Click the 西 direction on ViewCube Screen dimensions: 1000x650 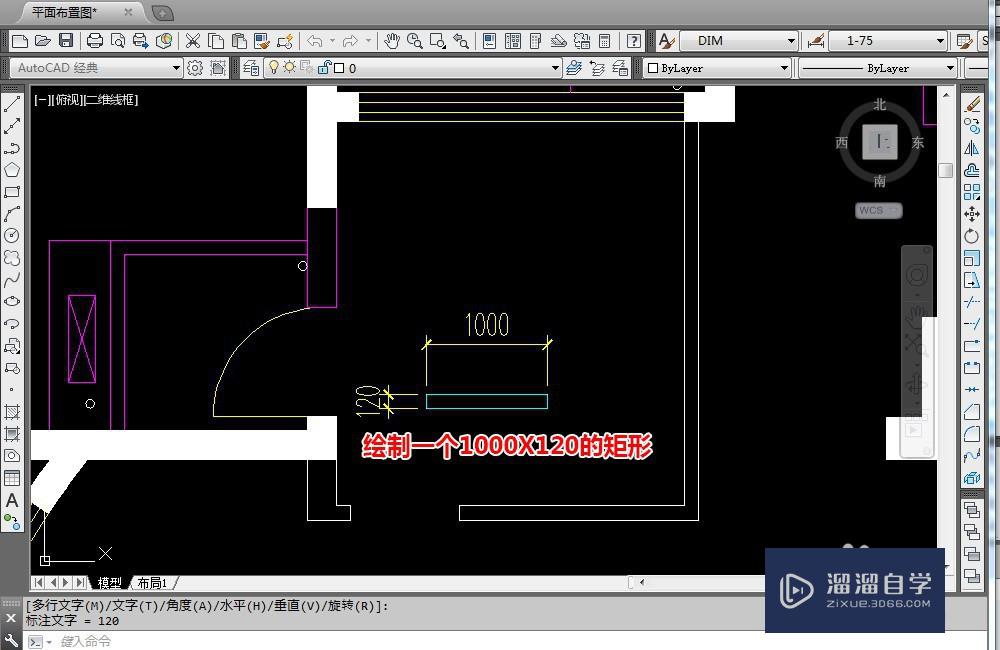[x=842, y=142]
